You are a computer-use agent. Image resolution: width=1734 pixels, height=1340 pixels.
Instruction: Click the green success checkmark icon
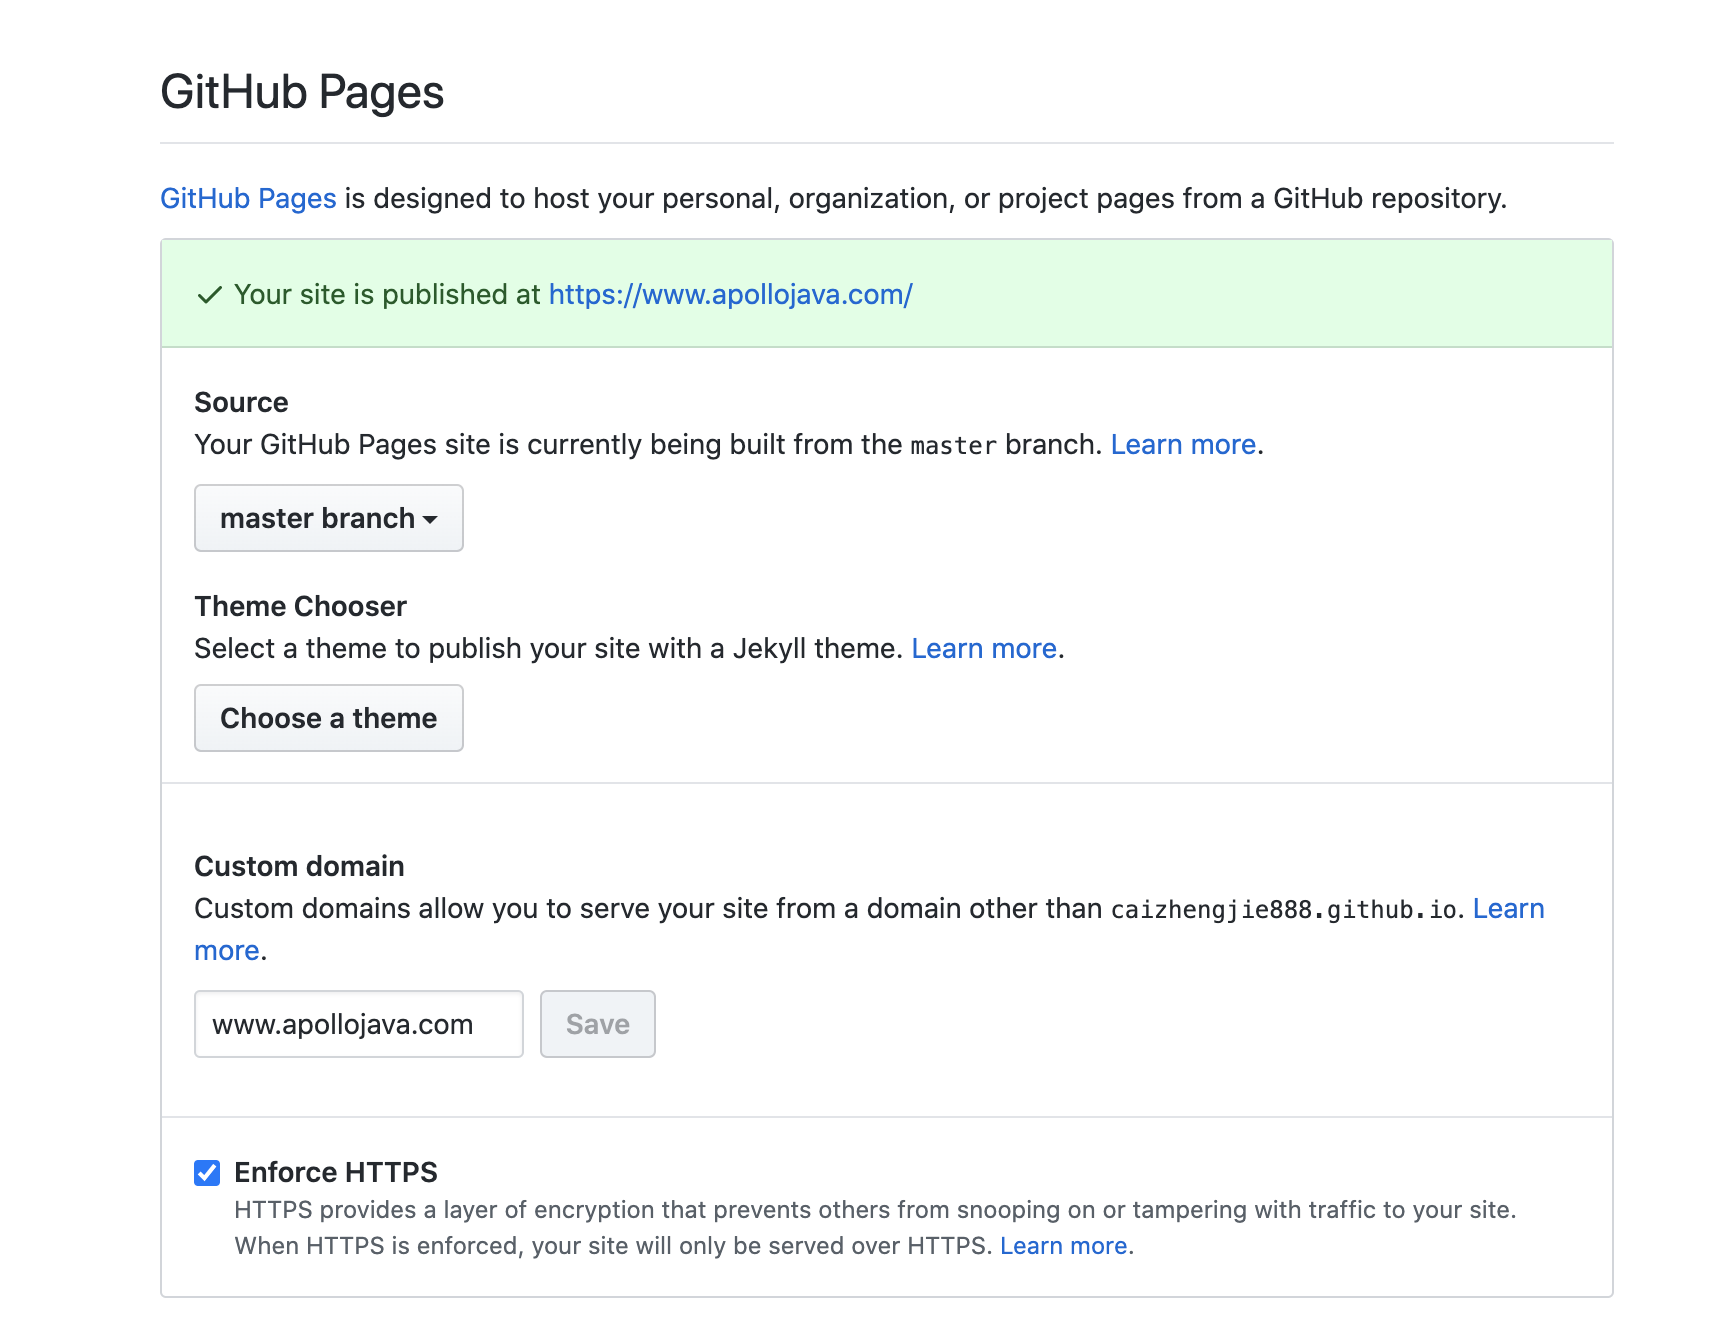pyautogui.click(x=209, y=295)
